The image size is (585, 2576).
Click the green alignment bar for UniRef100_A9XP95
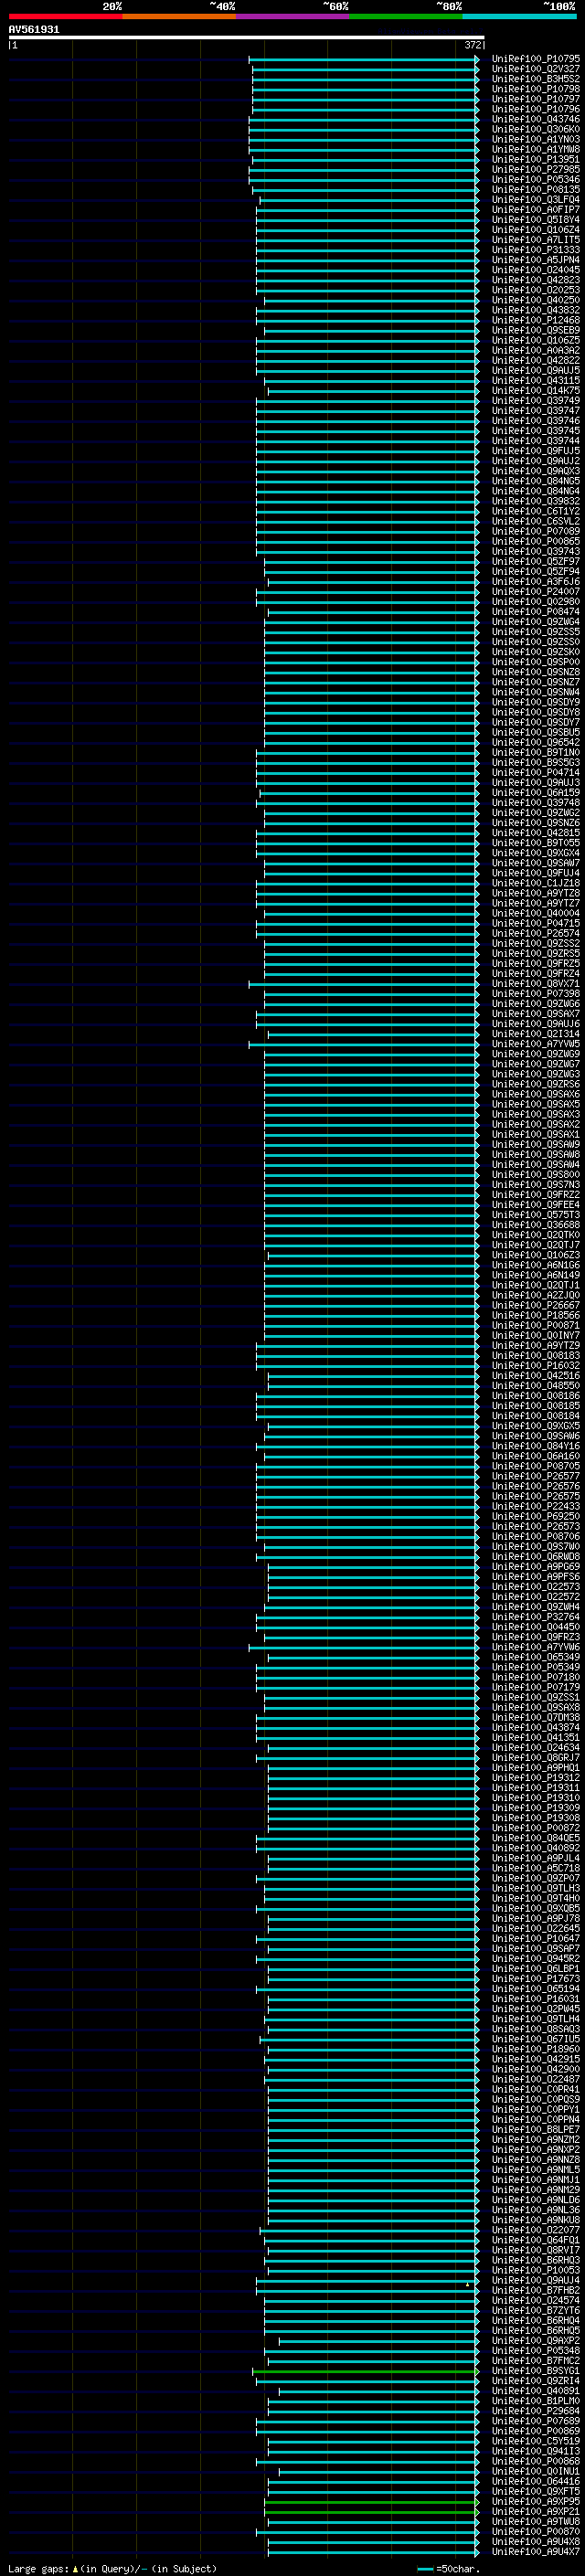372,2501
